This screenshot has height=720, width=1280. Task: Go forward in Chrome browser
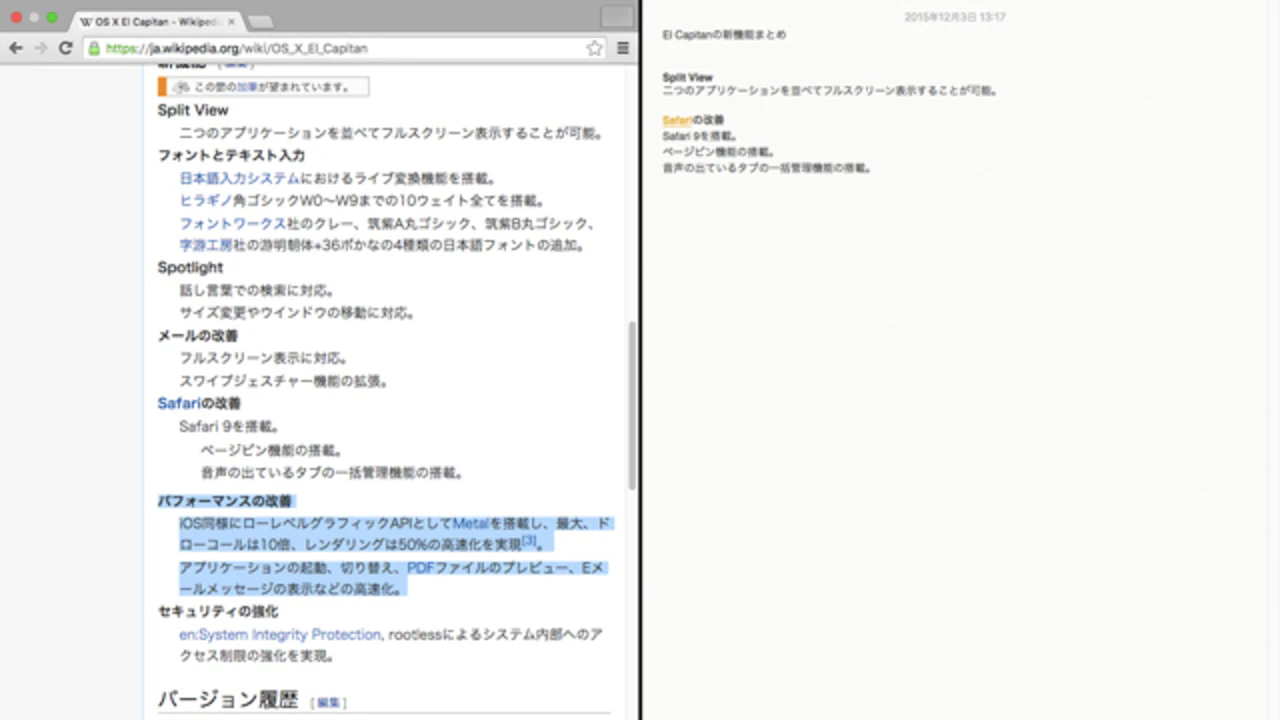[41, 48]
